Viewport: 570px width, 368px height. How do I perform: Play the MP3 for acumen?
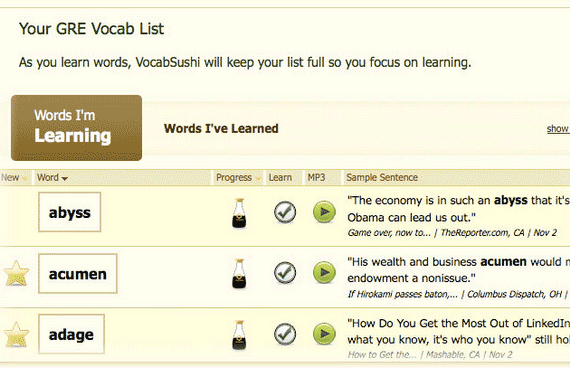[324, 272]
